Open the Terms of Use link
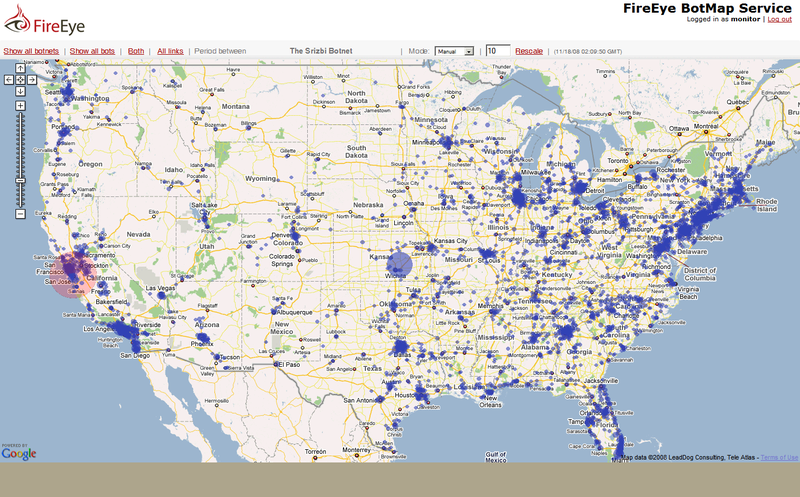This screenshot has height=497, width=800. (x=779, y=457)
